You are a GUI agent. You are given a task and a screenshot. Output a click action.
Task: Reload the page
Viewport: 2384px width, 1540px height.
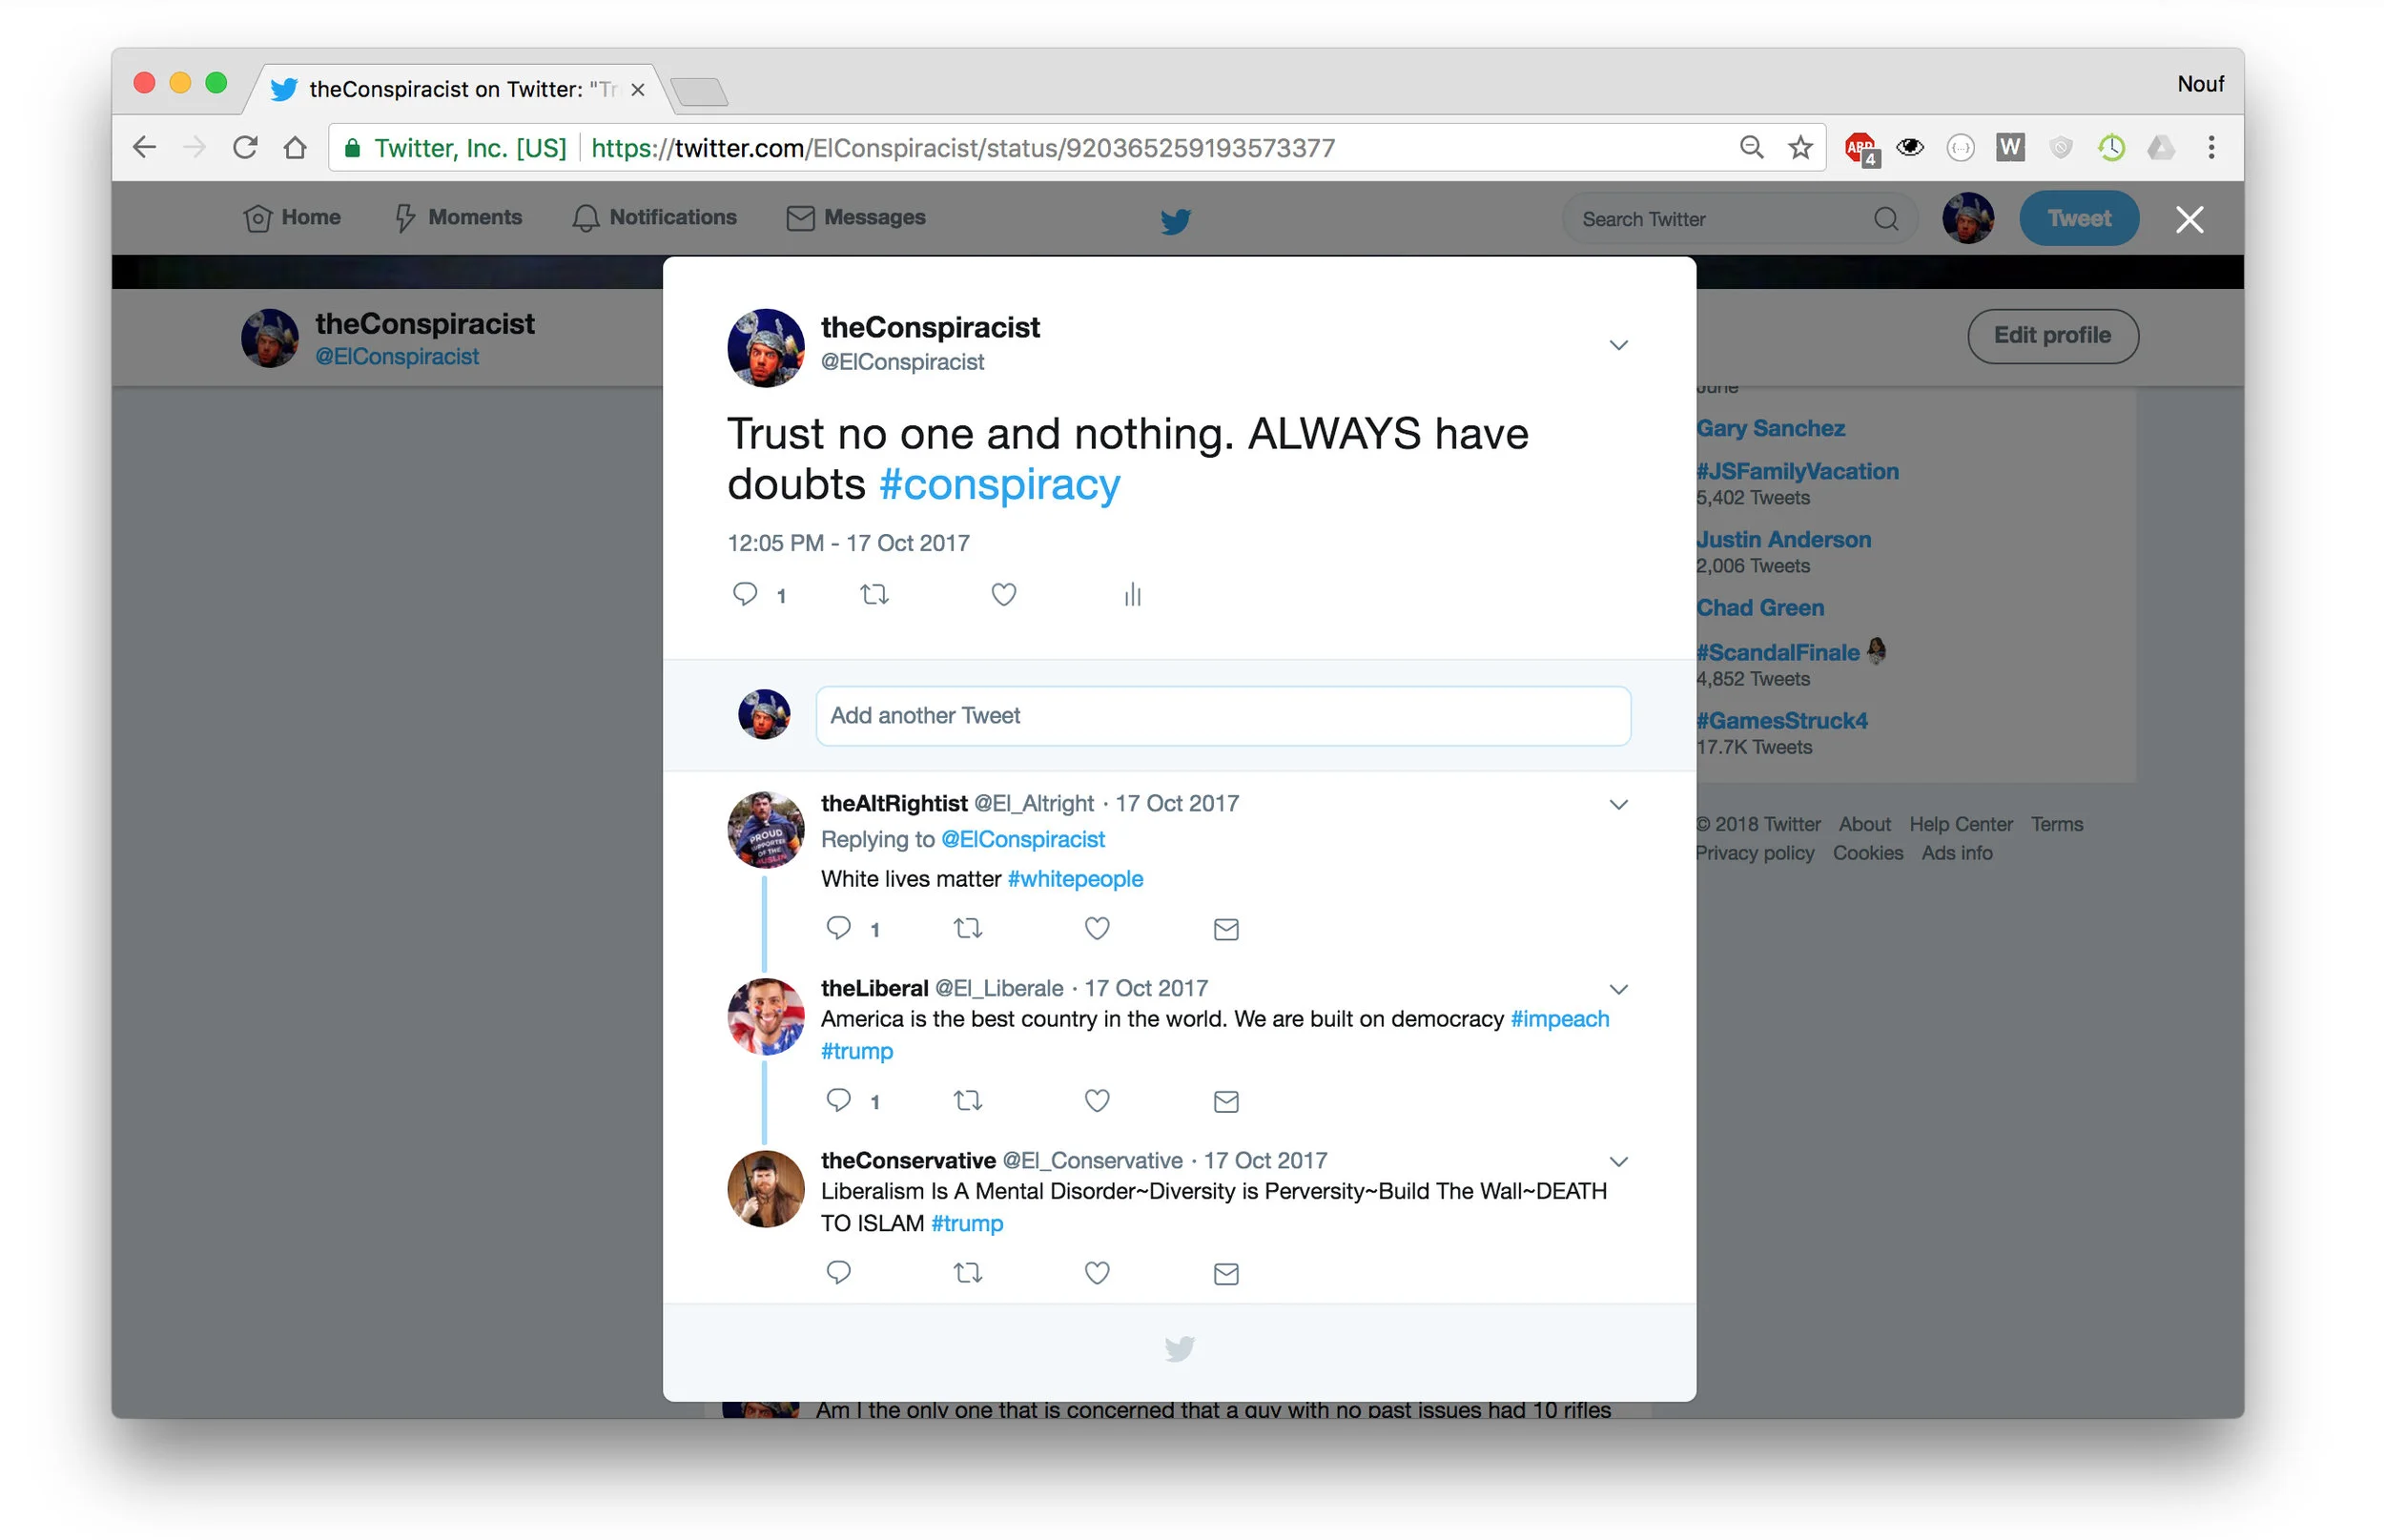click(245, 148)
